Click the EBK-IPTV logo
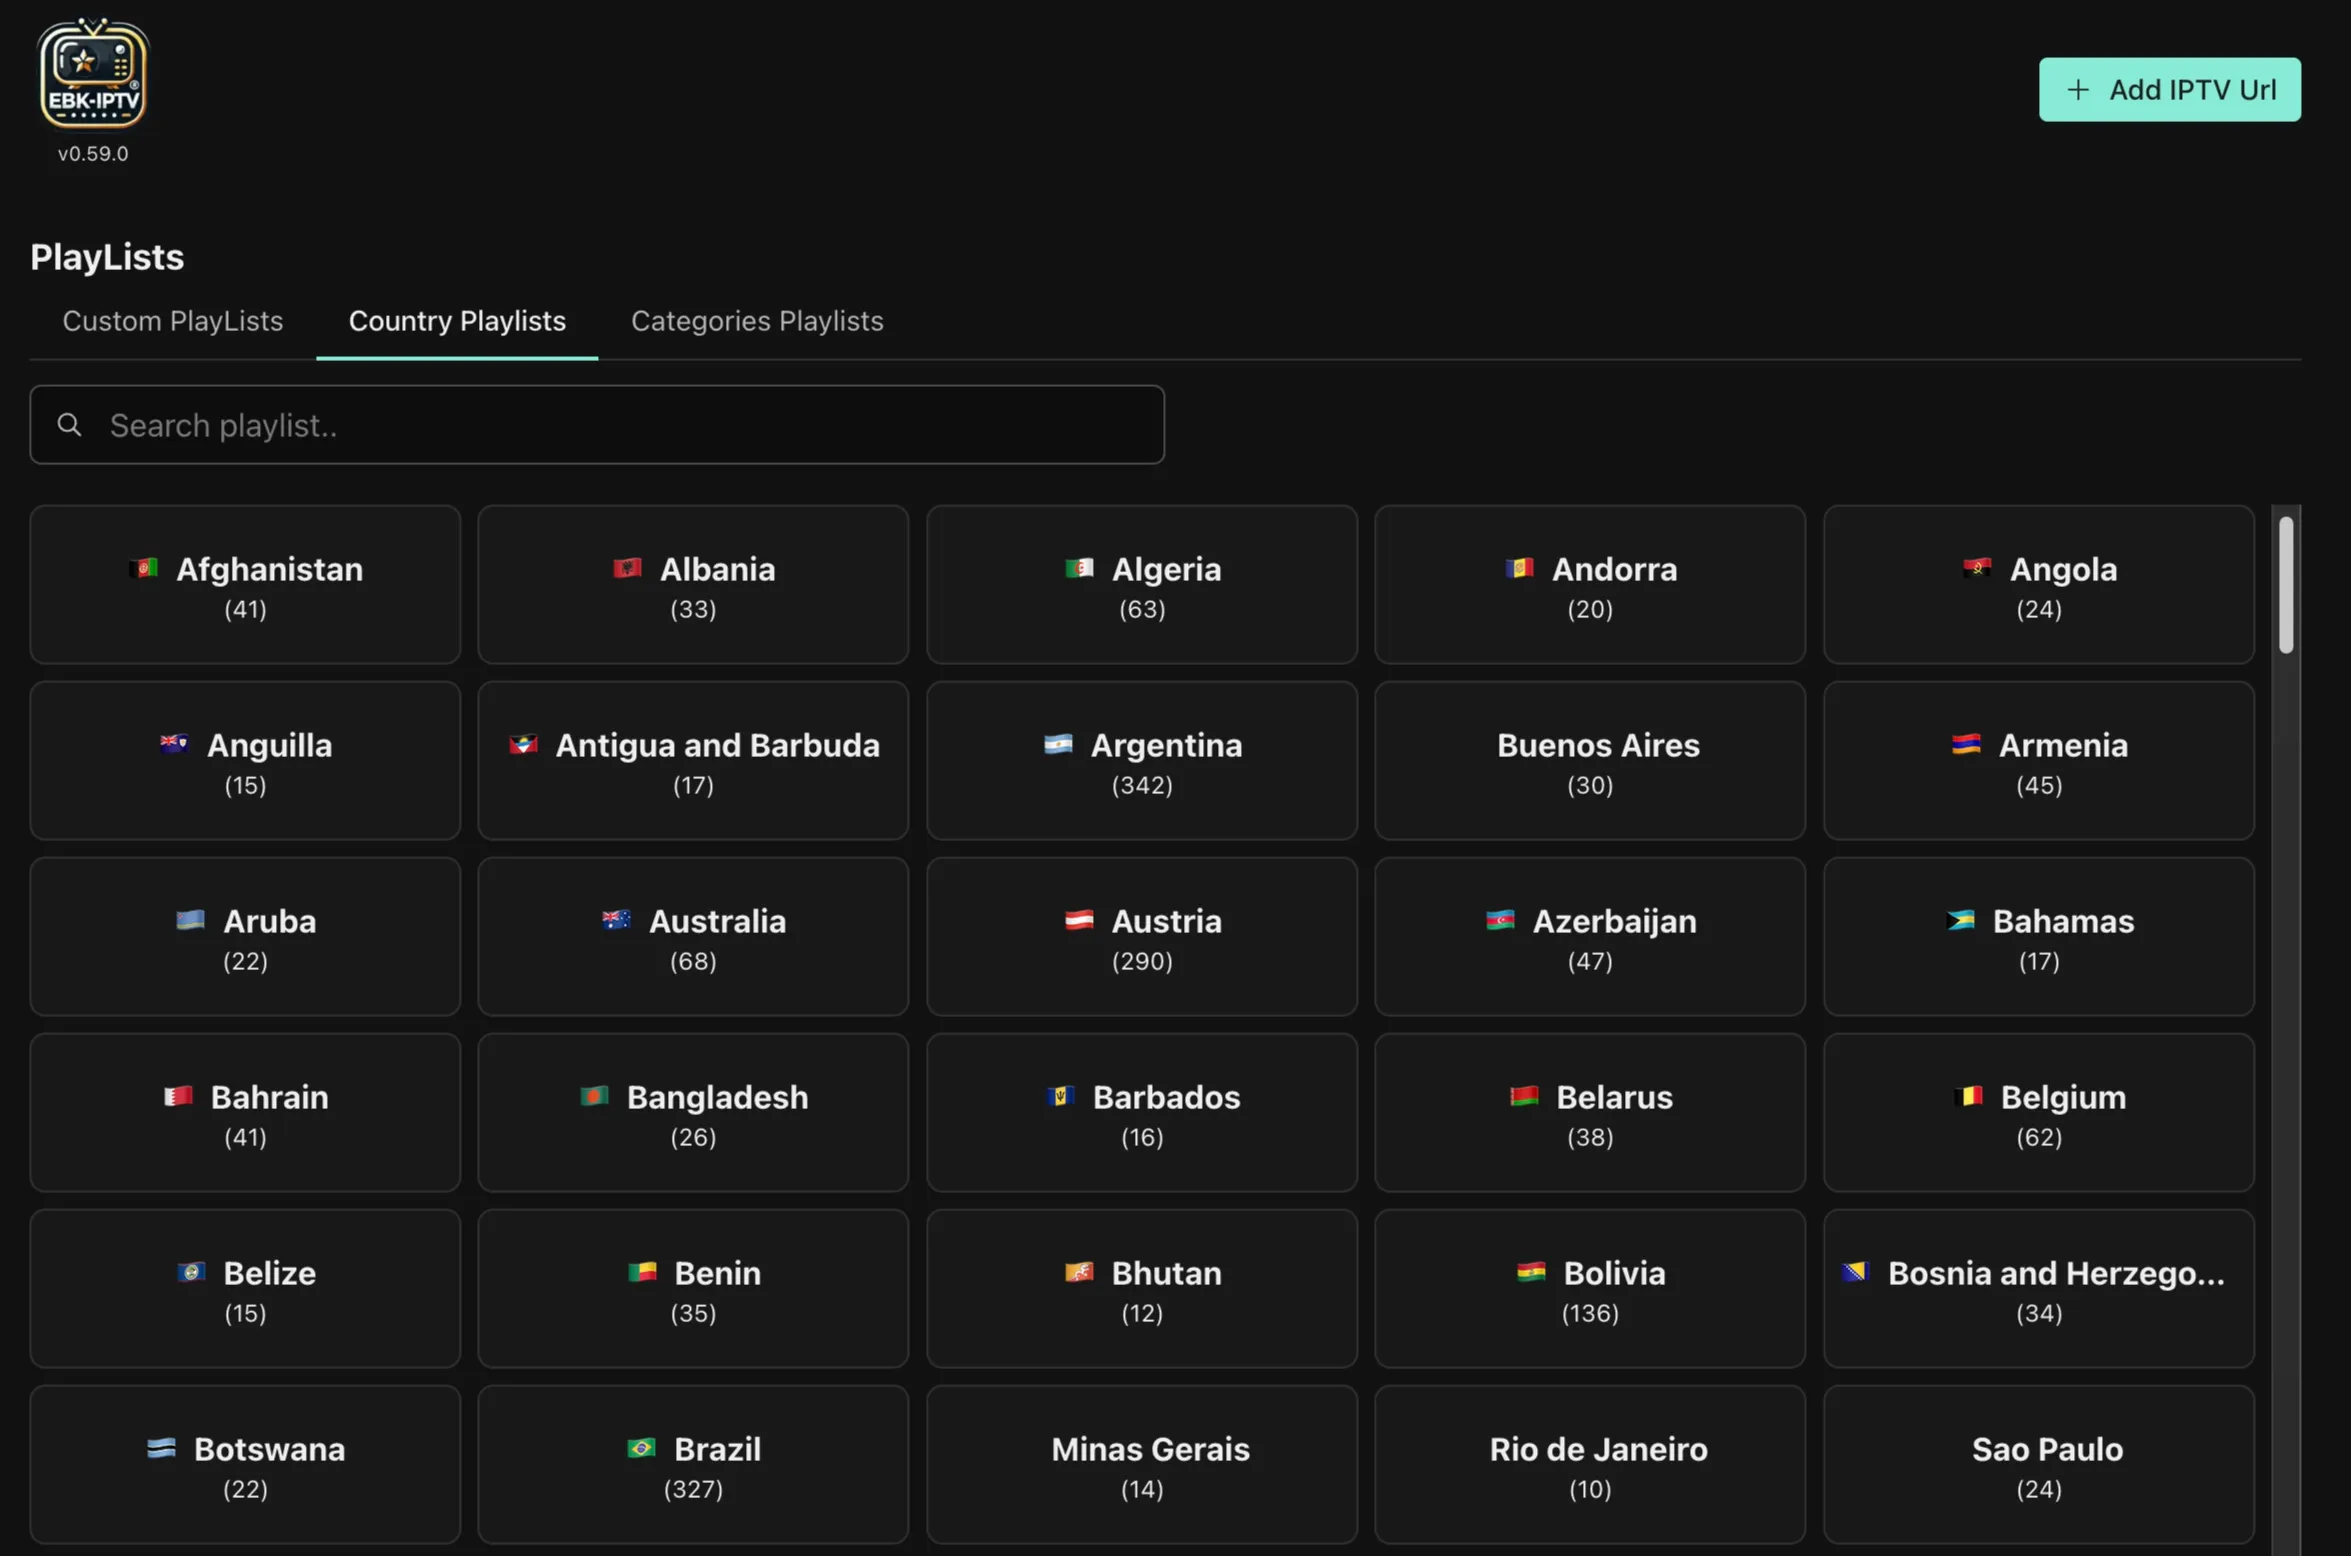The width and height of the screenshot is (2351, 1556). [x=92, y=72]
